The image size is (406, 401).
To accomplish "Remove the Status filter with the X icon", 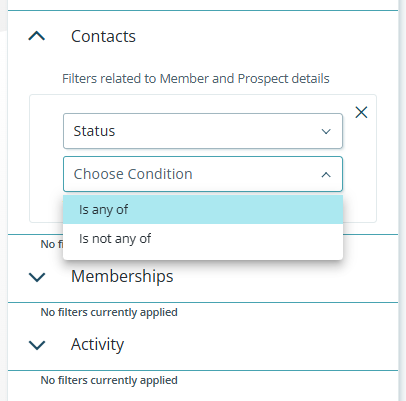I will click(x=361, y=112).
